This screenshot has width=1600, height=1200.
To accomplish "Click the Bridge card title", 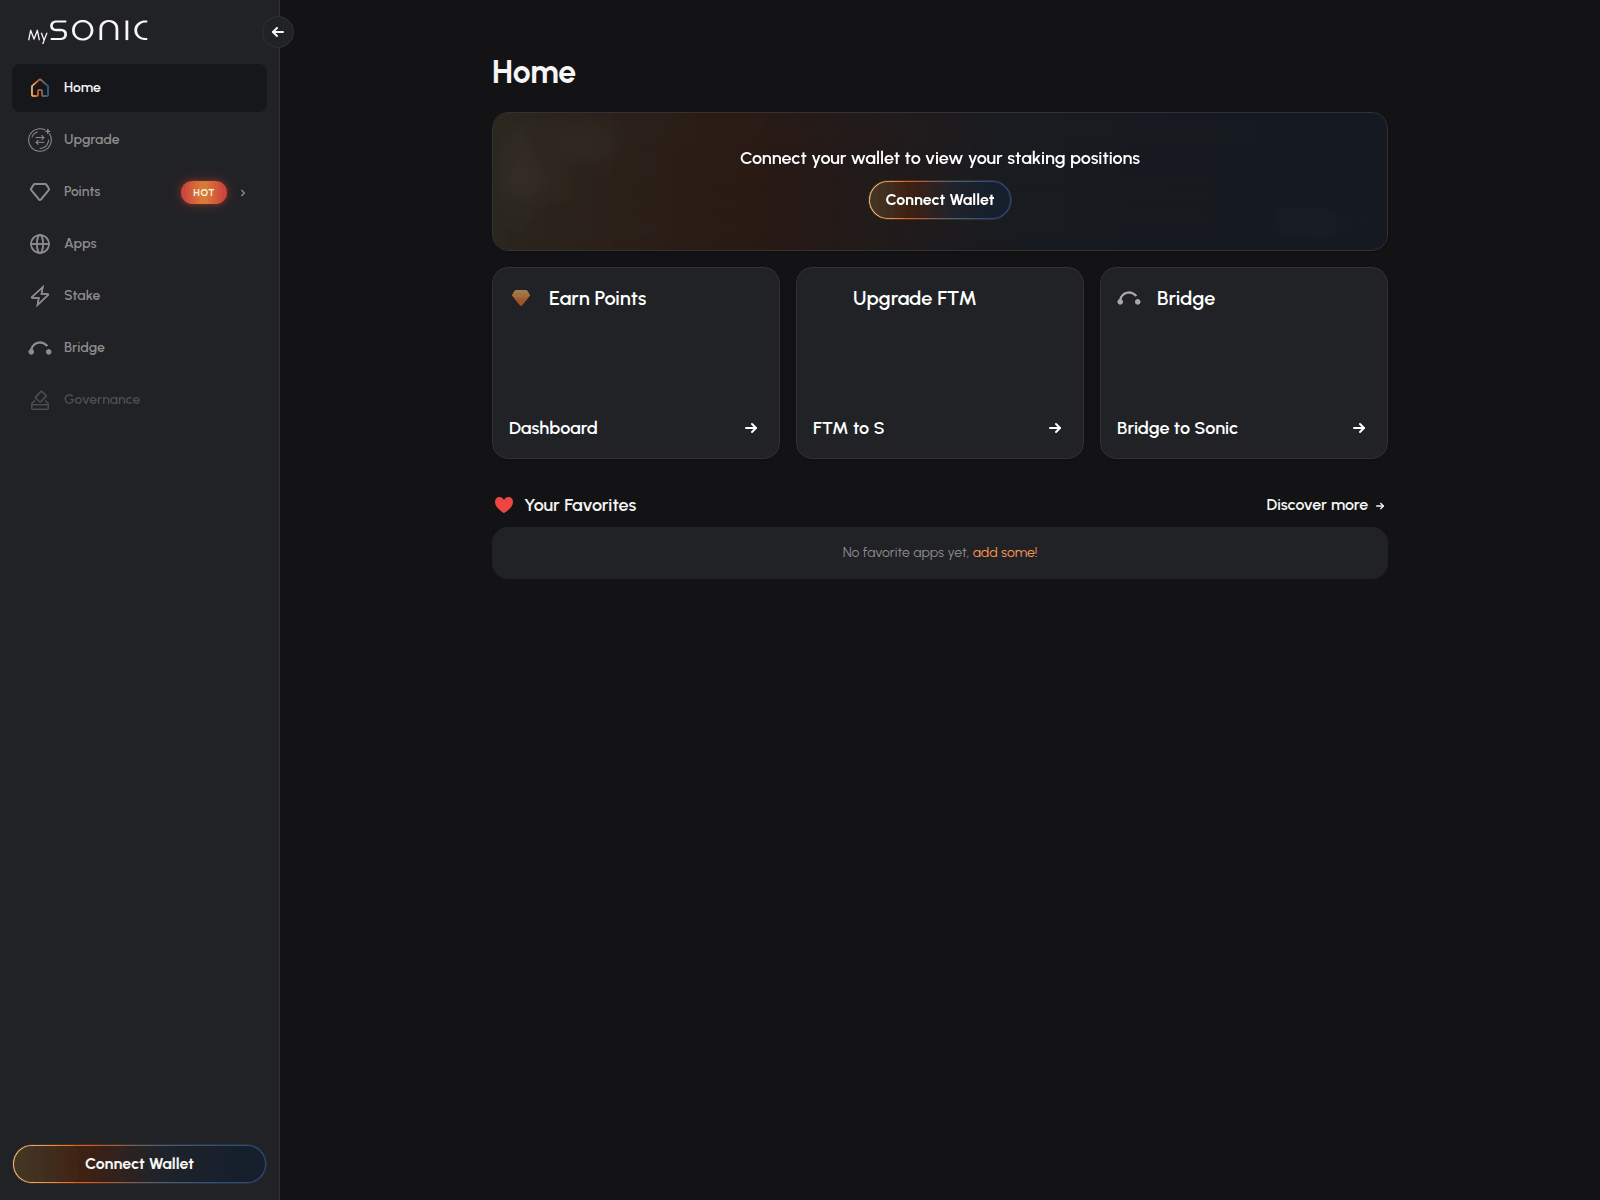I will 1186,298.
